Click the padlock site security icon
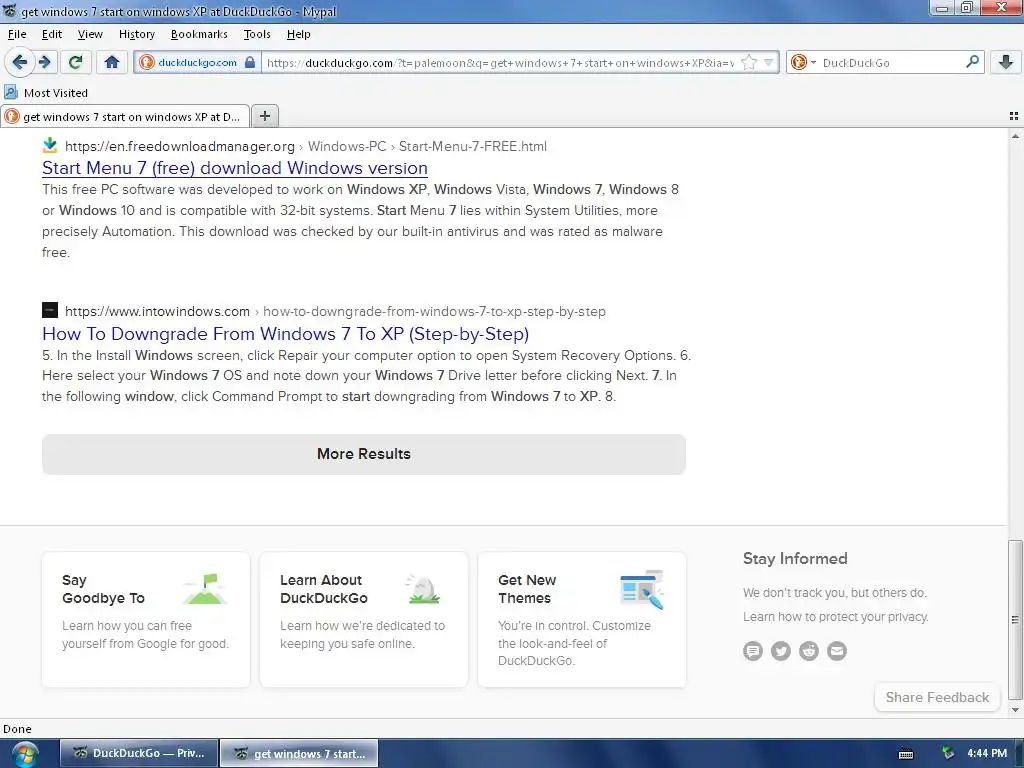This screenshot has width=1024, height=768. (x=249, y=62)
